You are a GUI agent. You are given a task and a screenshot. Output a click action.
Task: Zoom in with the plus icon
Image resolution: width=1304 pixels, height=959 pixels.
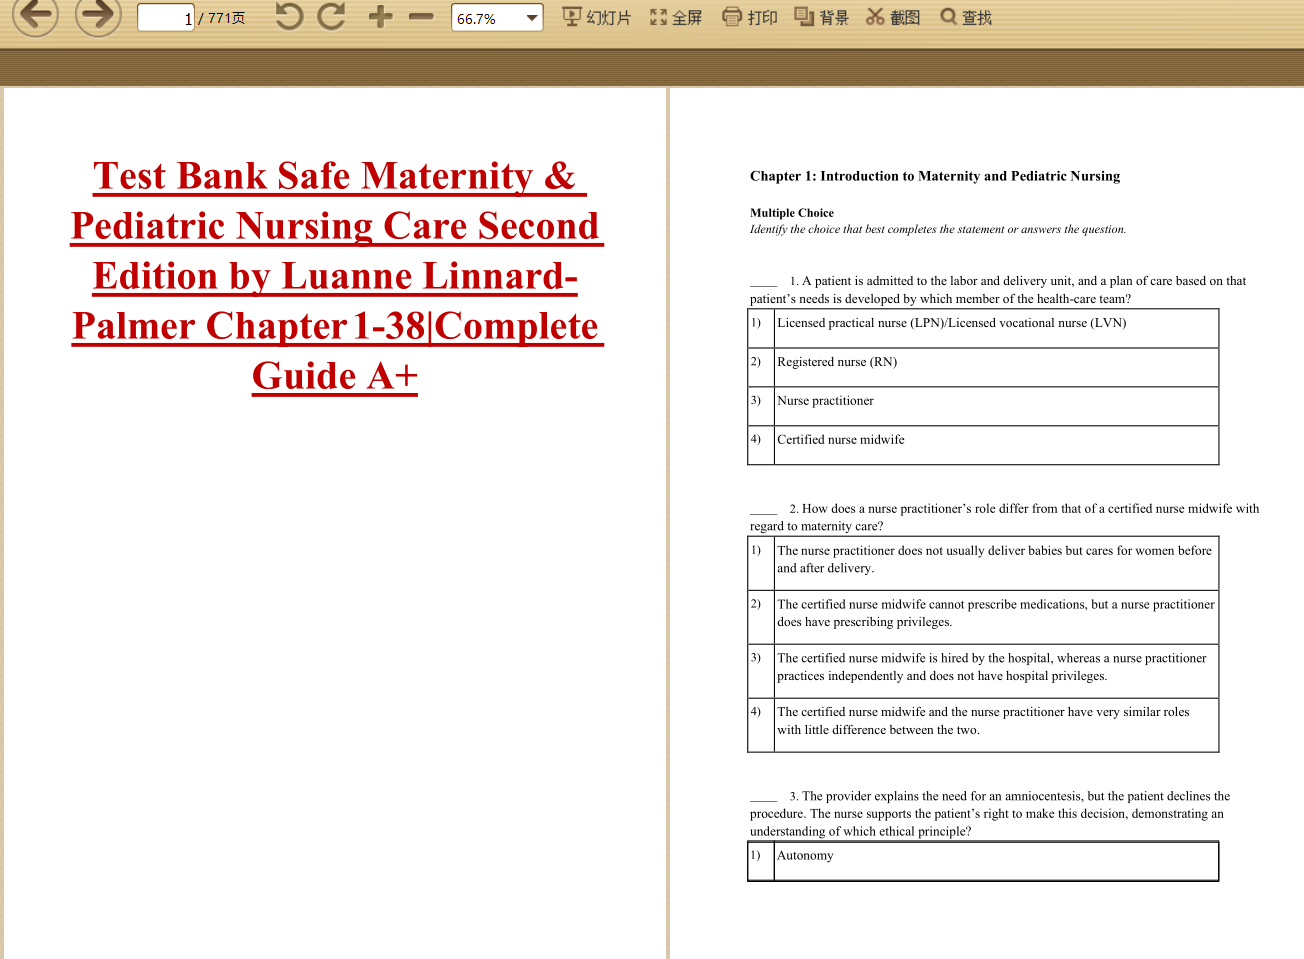[x=380, y=16]
